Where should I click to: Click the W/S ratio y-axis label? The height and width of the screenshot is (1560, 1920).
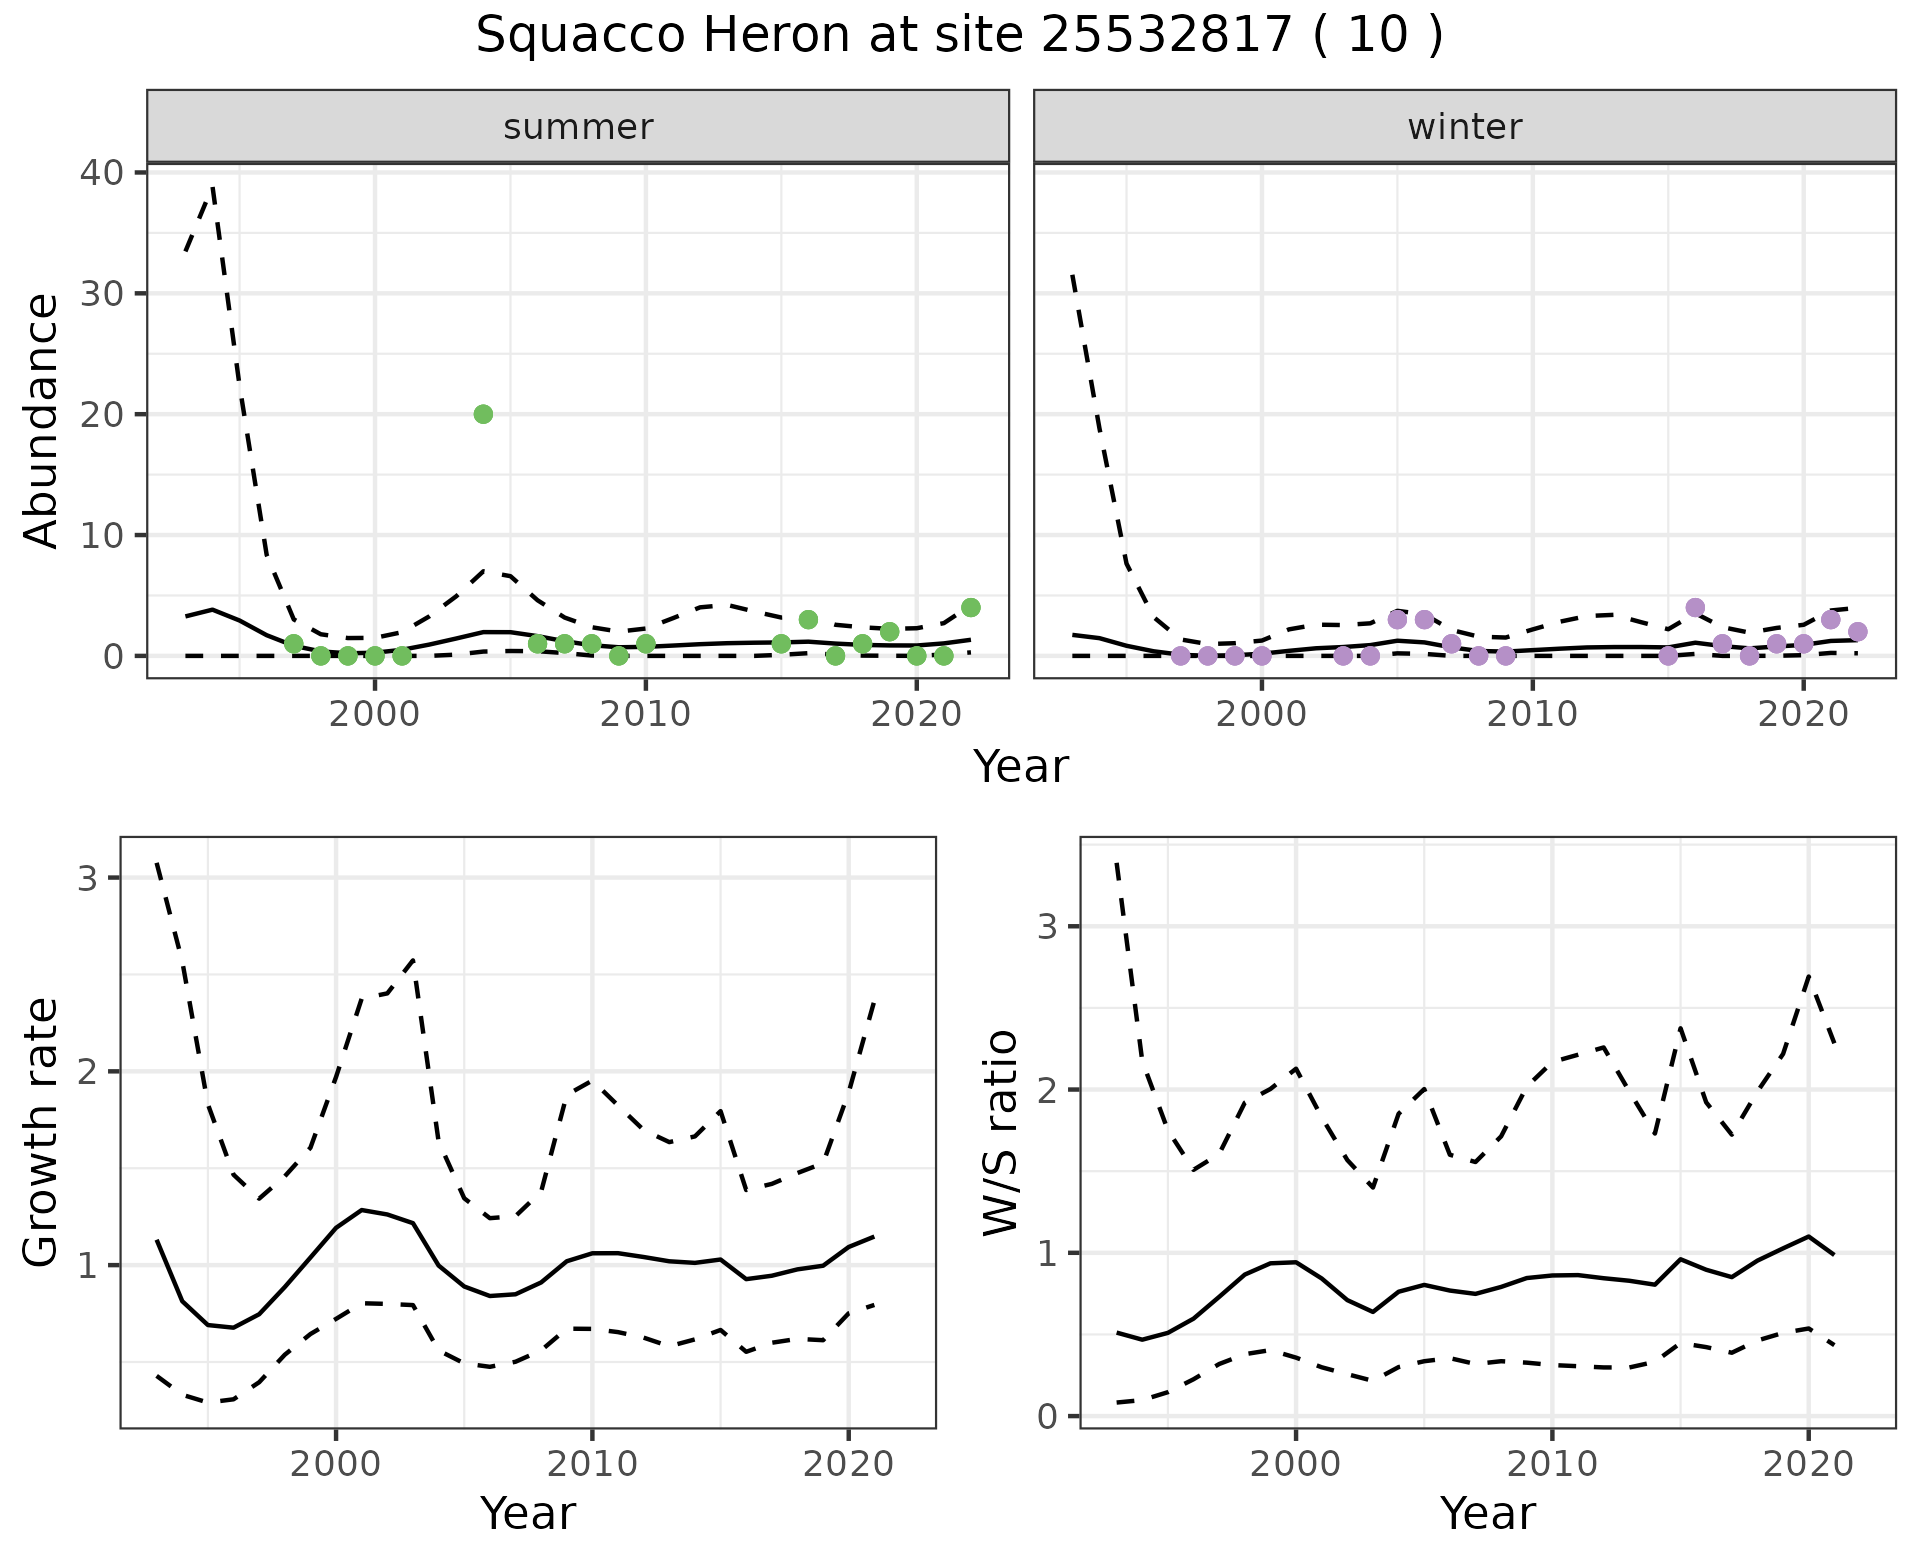point(1001,1132)
